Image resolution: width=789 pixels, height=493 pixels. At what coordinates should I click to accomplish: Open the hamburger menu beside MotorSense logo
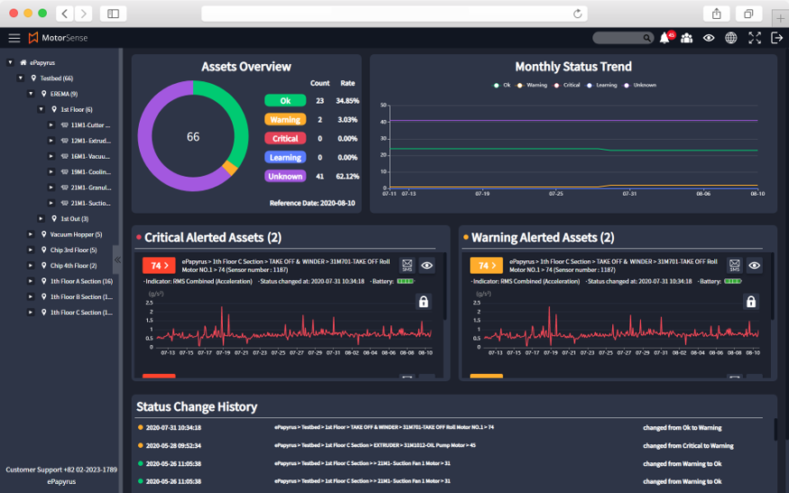pyautogui.click(x=14, y=38)
